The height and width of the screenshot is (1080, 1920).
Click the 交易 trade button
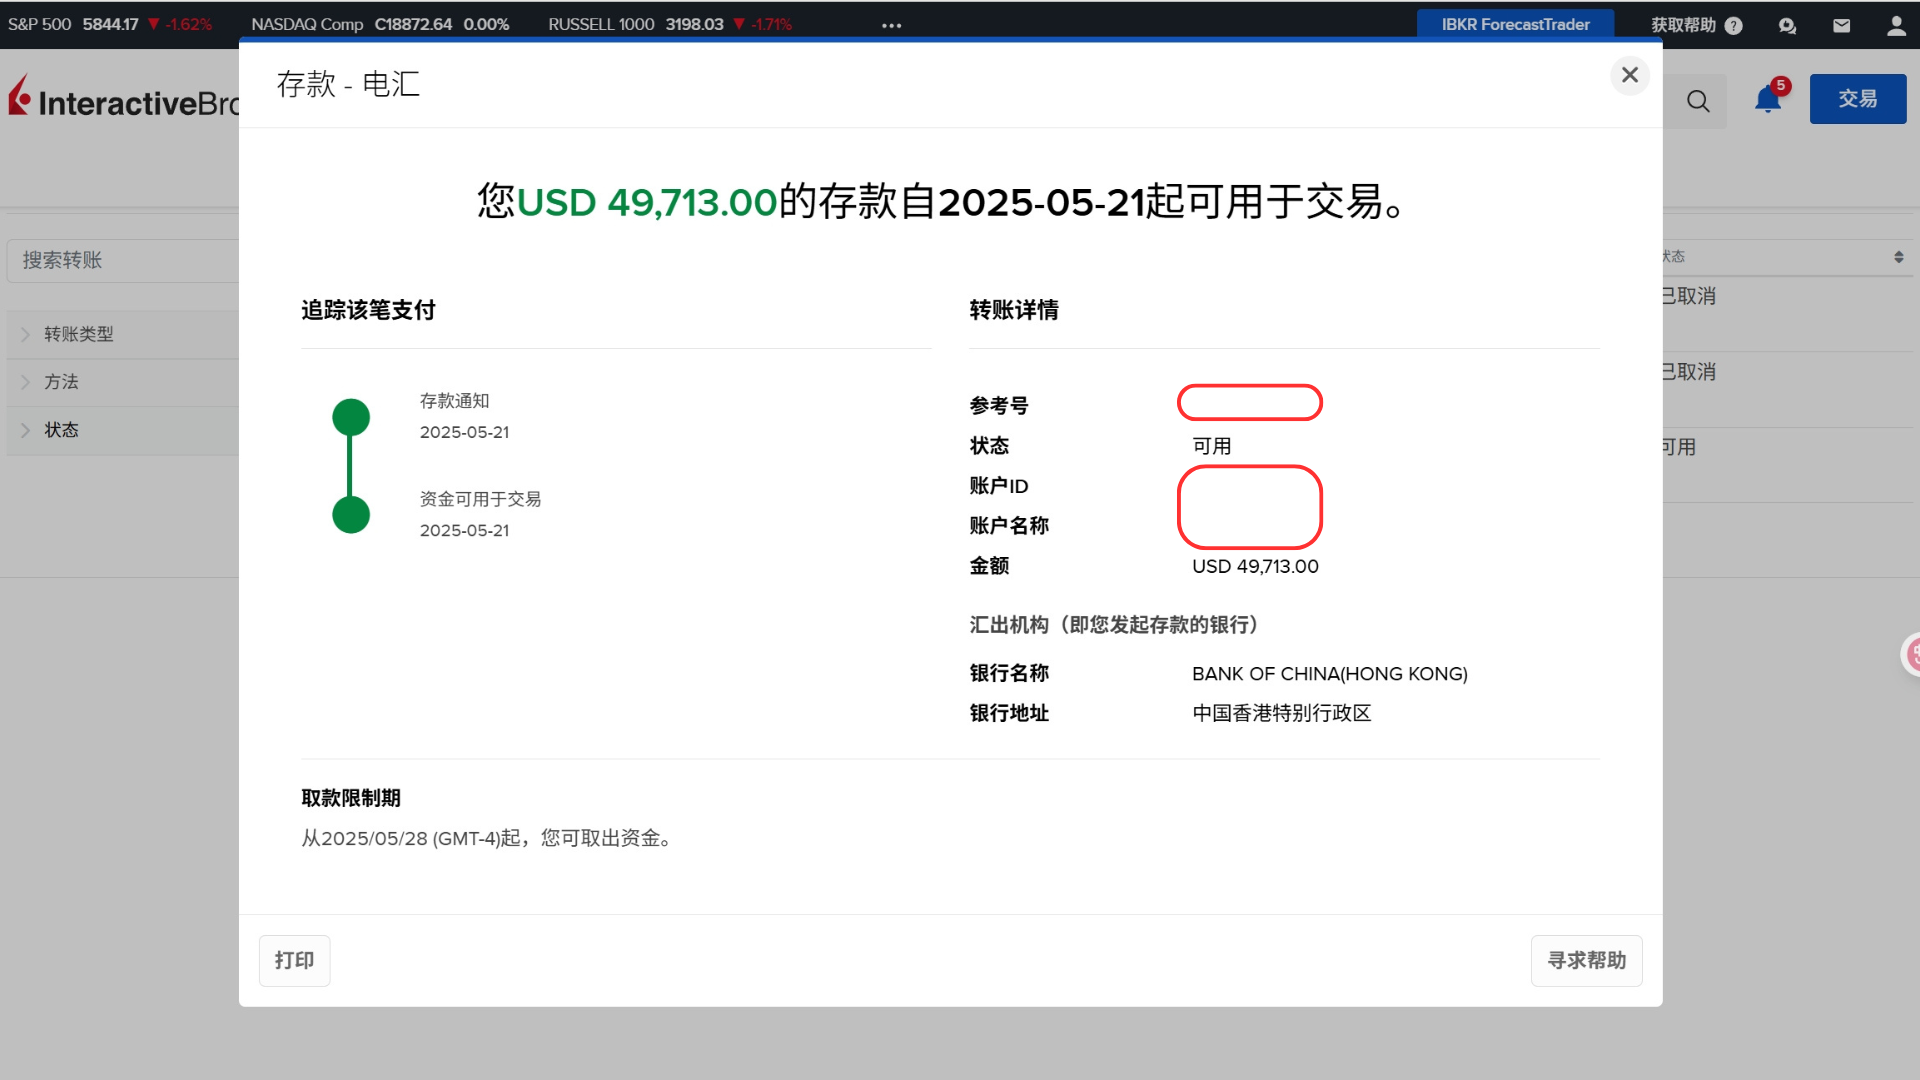1857,99
